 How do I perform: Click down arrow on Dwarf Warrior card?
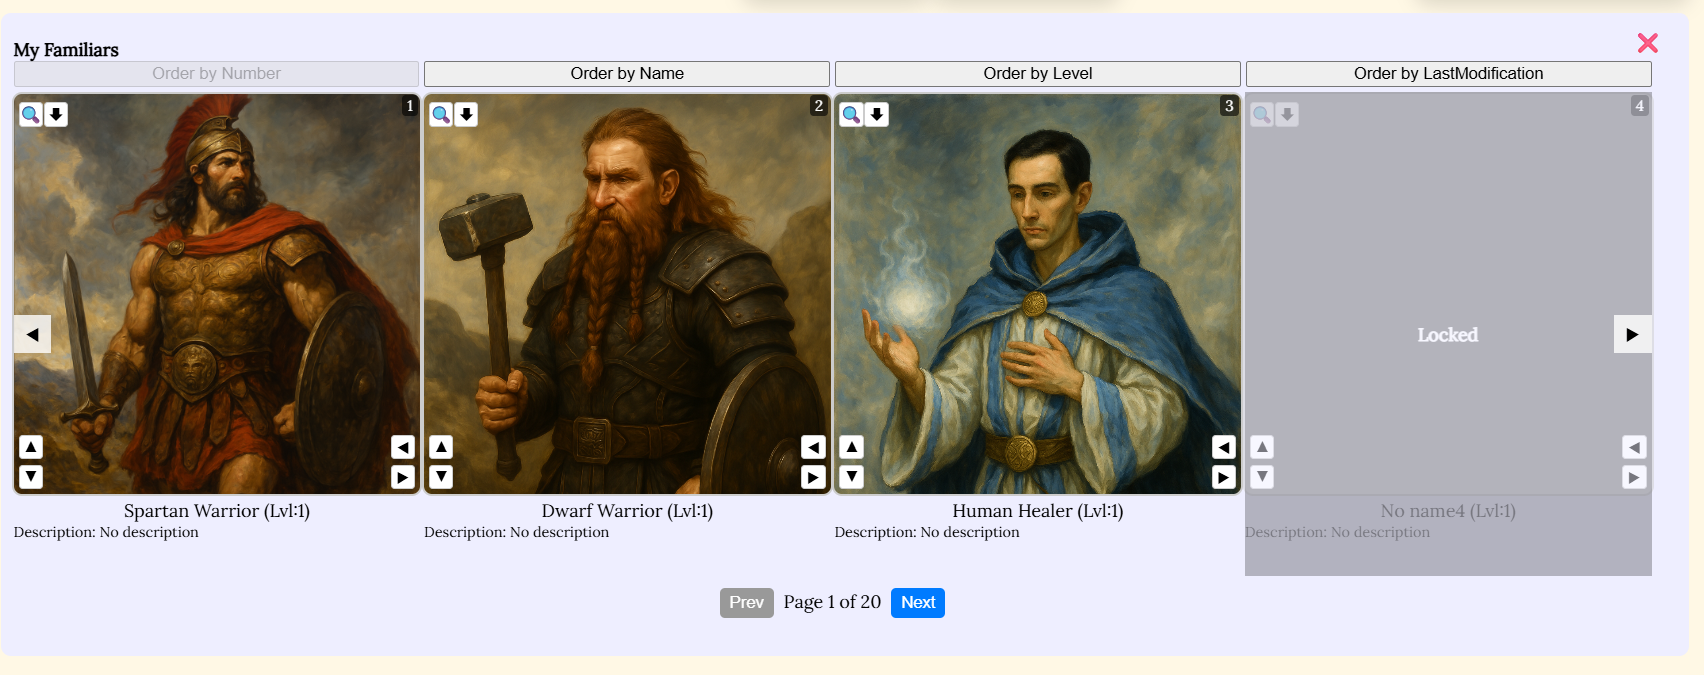point(441,477)
